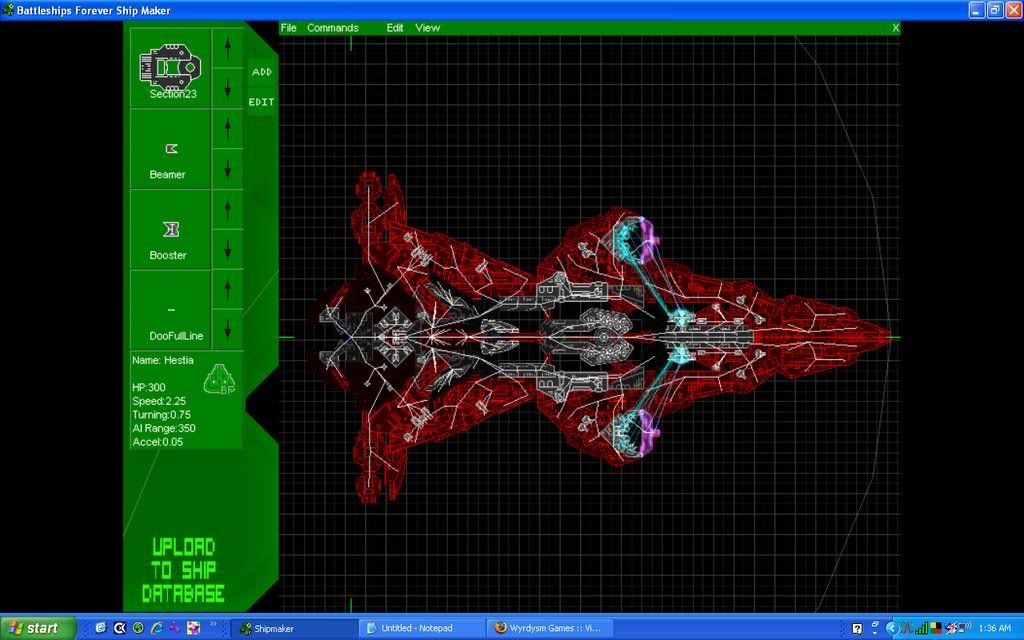The width and height of the screenshot is (1024, 640).
Task: Click the first quick launch icon
Action: click(x=101, y=628)
